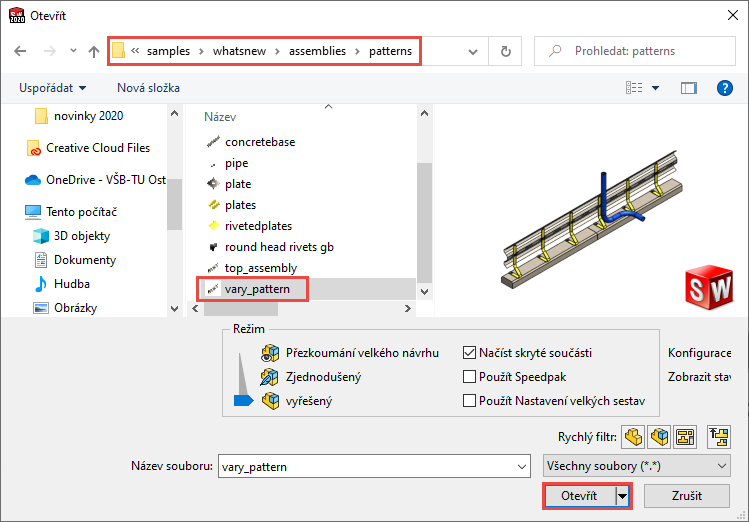Filter by drawings quick filter icon
The height and width of the screenshot is (522, 749).
(685, 437)
